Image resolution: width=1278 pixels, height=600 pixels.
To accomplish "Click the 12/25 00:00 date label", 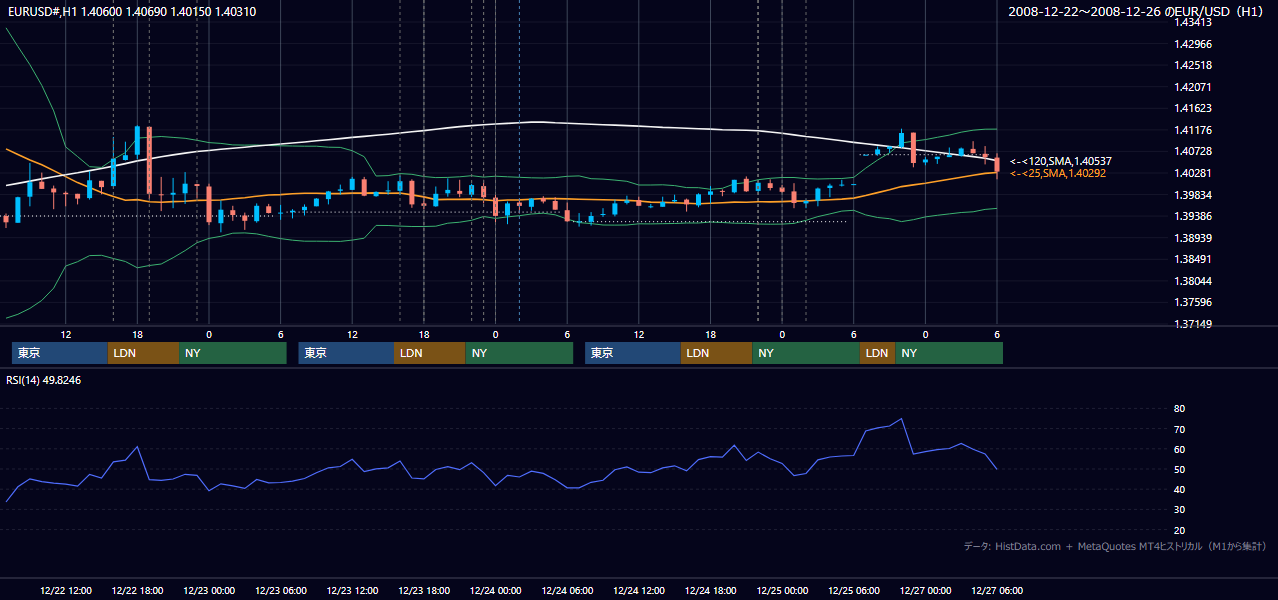I will pos(782,591).
